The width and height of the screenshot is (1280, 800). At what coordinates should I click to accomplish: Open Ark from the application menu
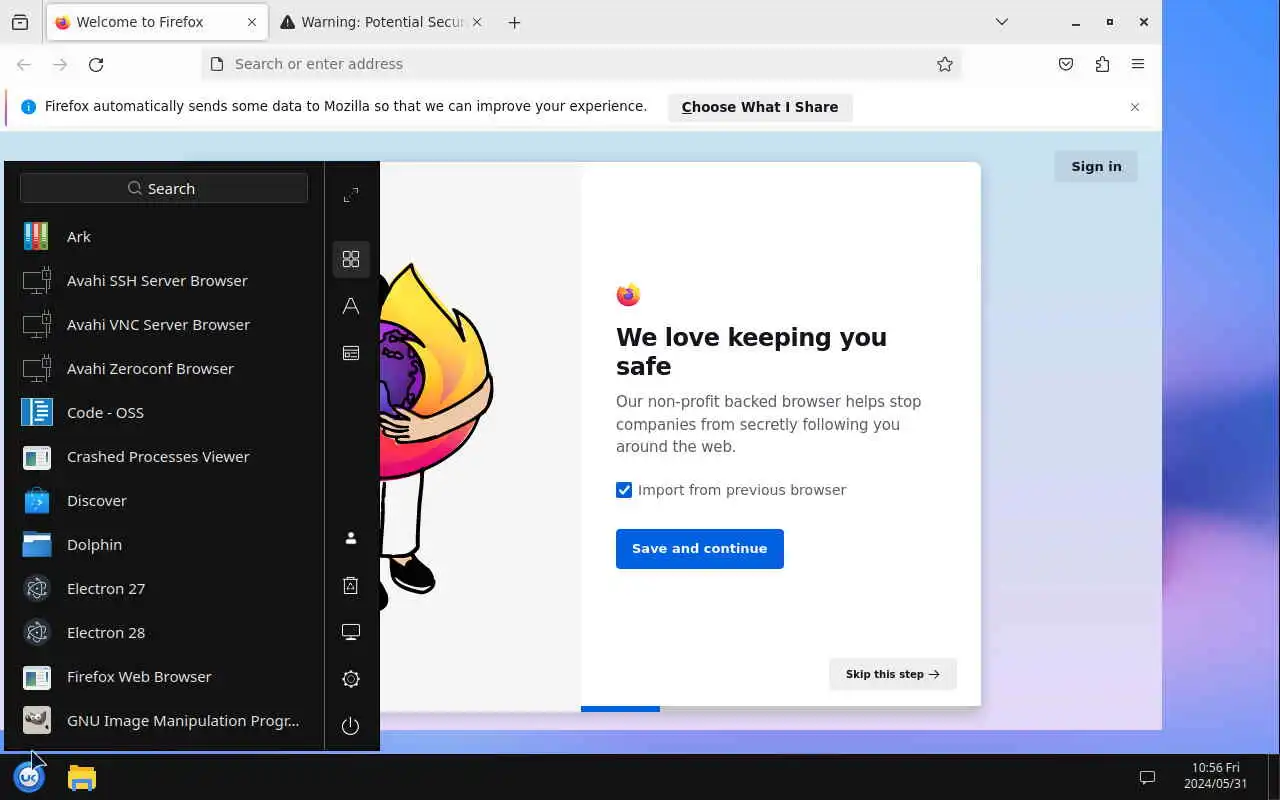(164, 237)
